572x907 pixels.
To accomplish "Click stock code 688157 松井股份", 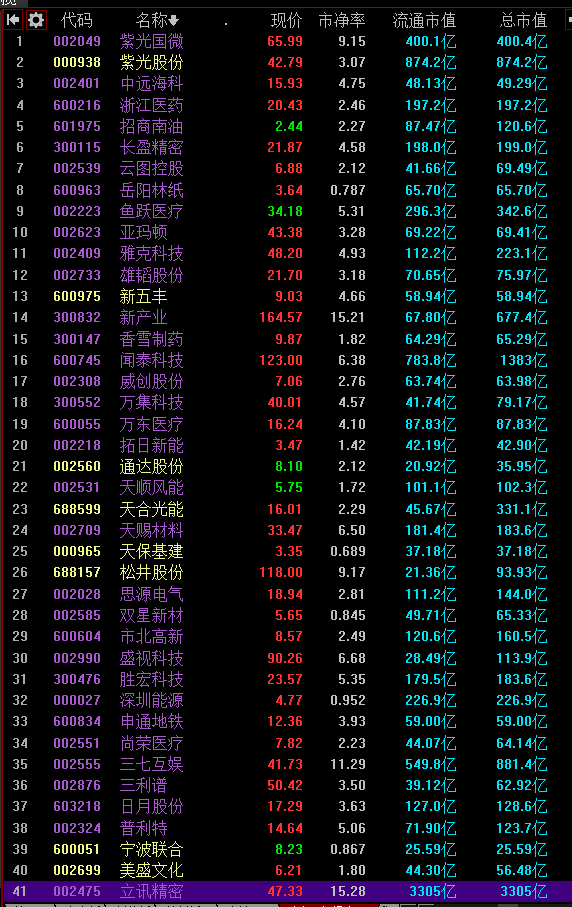I will [x=77, y=573].
